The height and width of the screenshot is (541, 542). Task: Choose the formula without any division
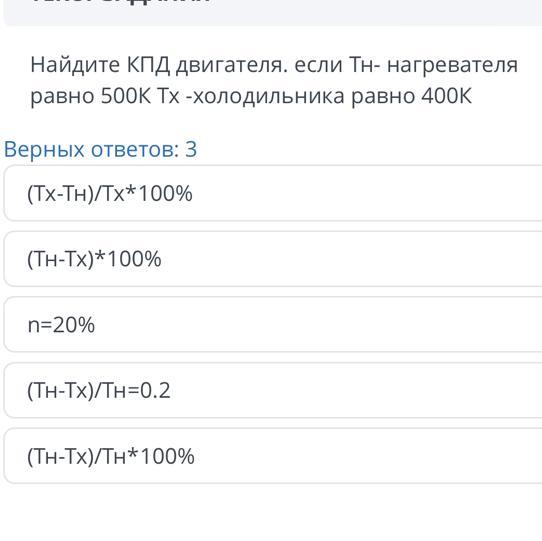click(x=273, y=259)
